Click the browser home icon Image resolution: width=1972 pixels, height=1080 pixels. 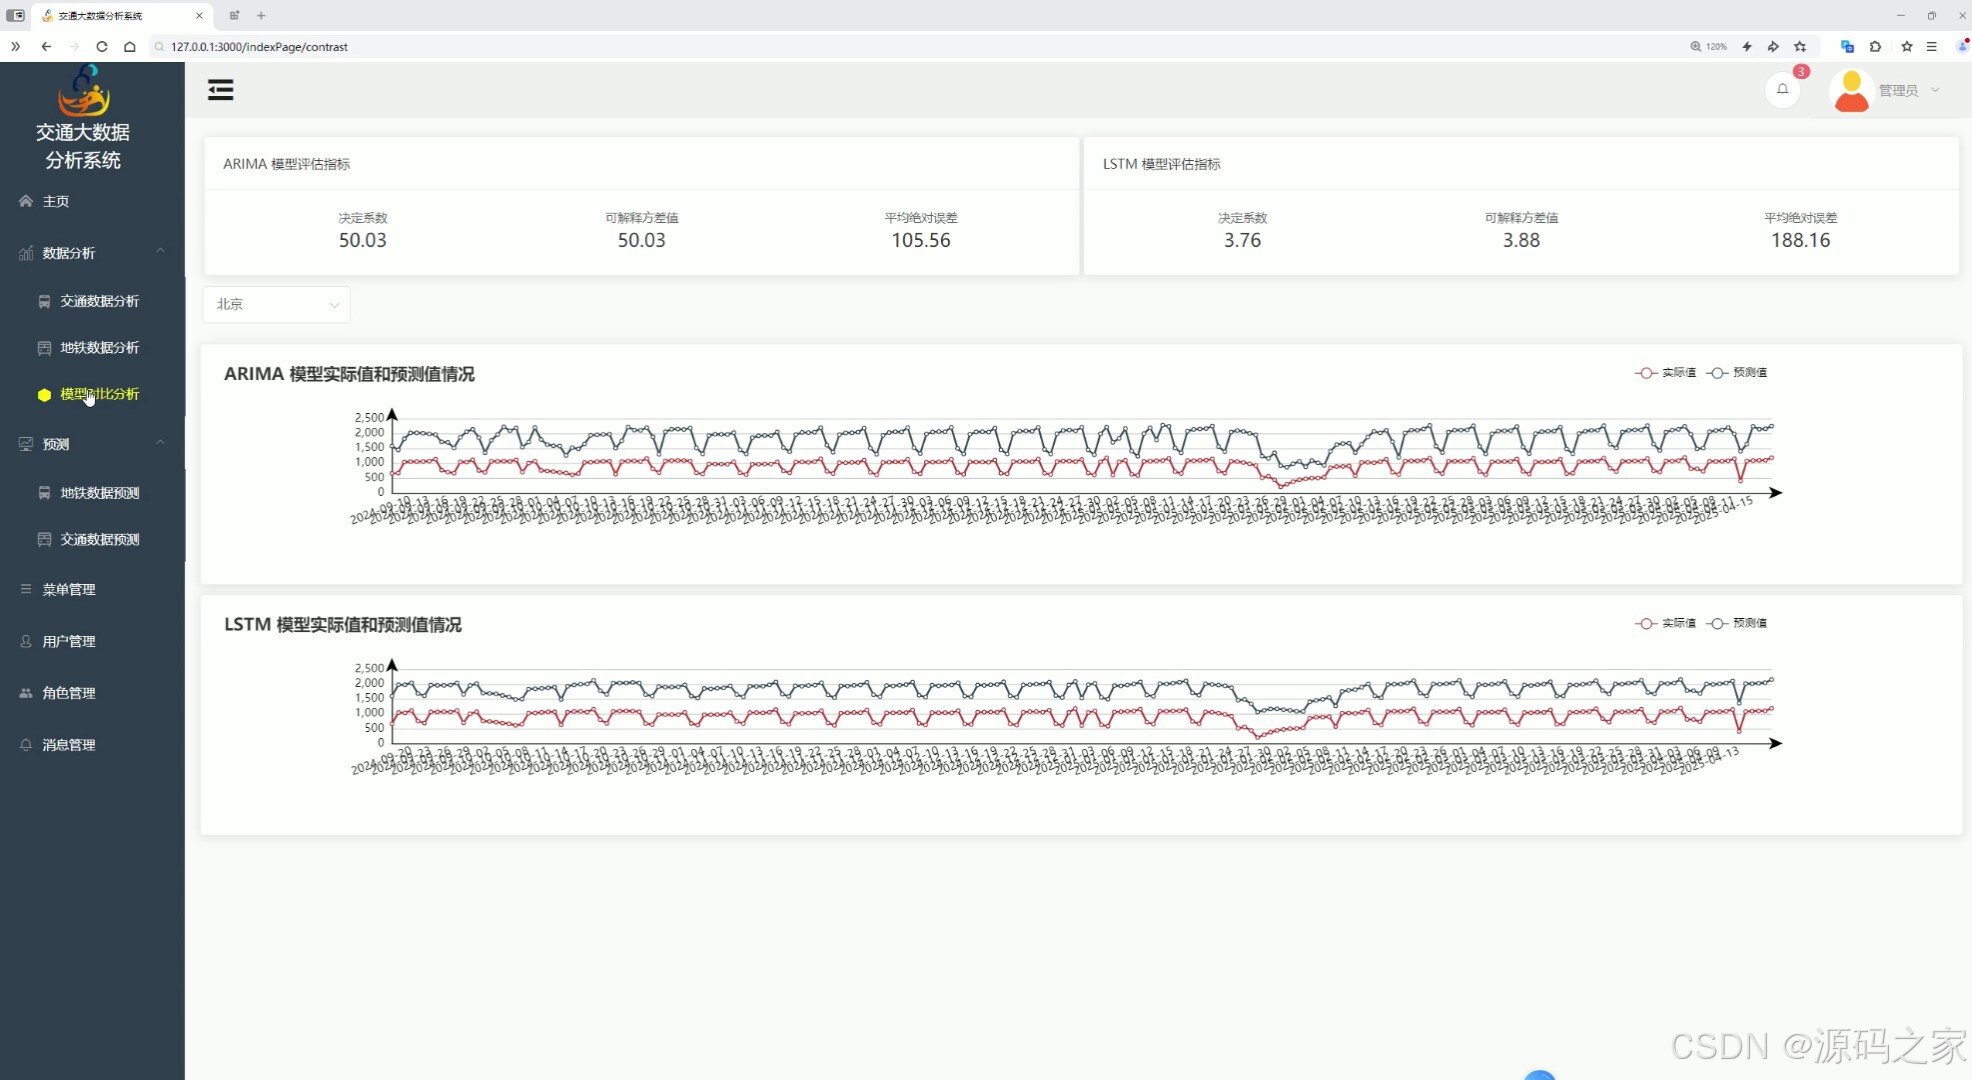tap(130, 46)
